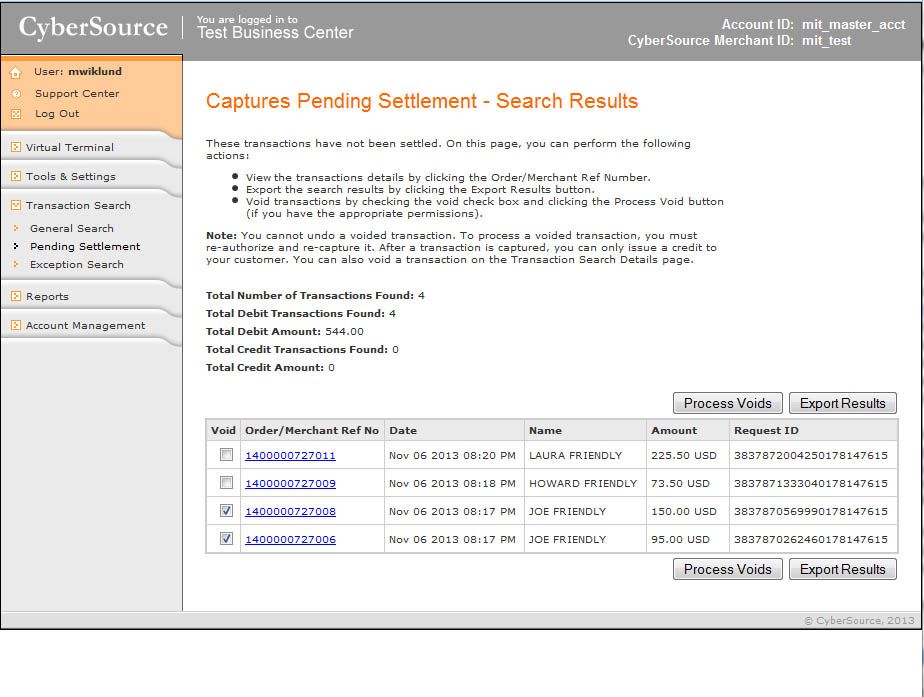The width and height of the screenshot is (924, 697).
Task: Open the Support Center link
Action: tap(77, 94)
